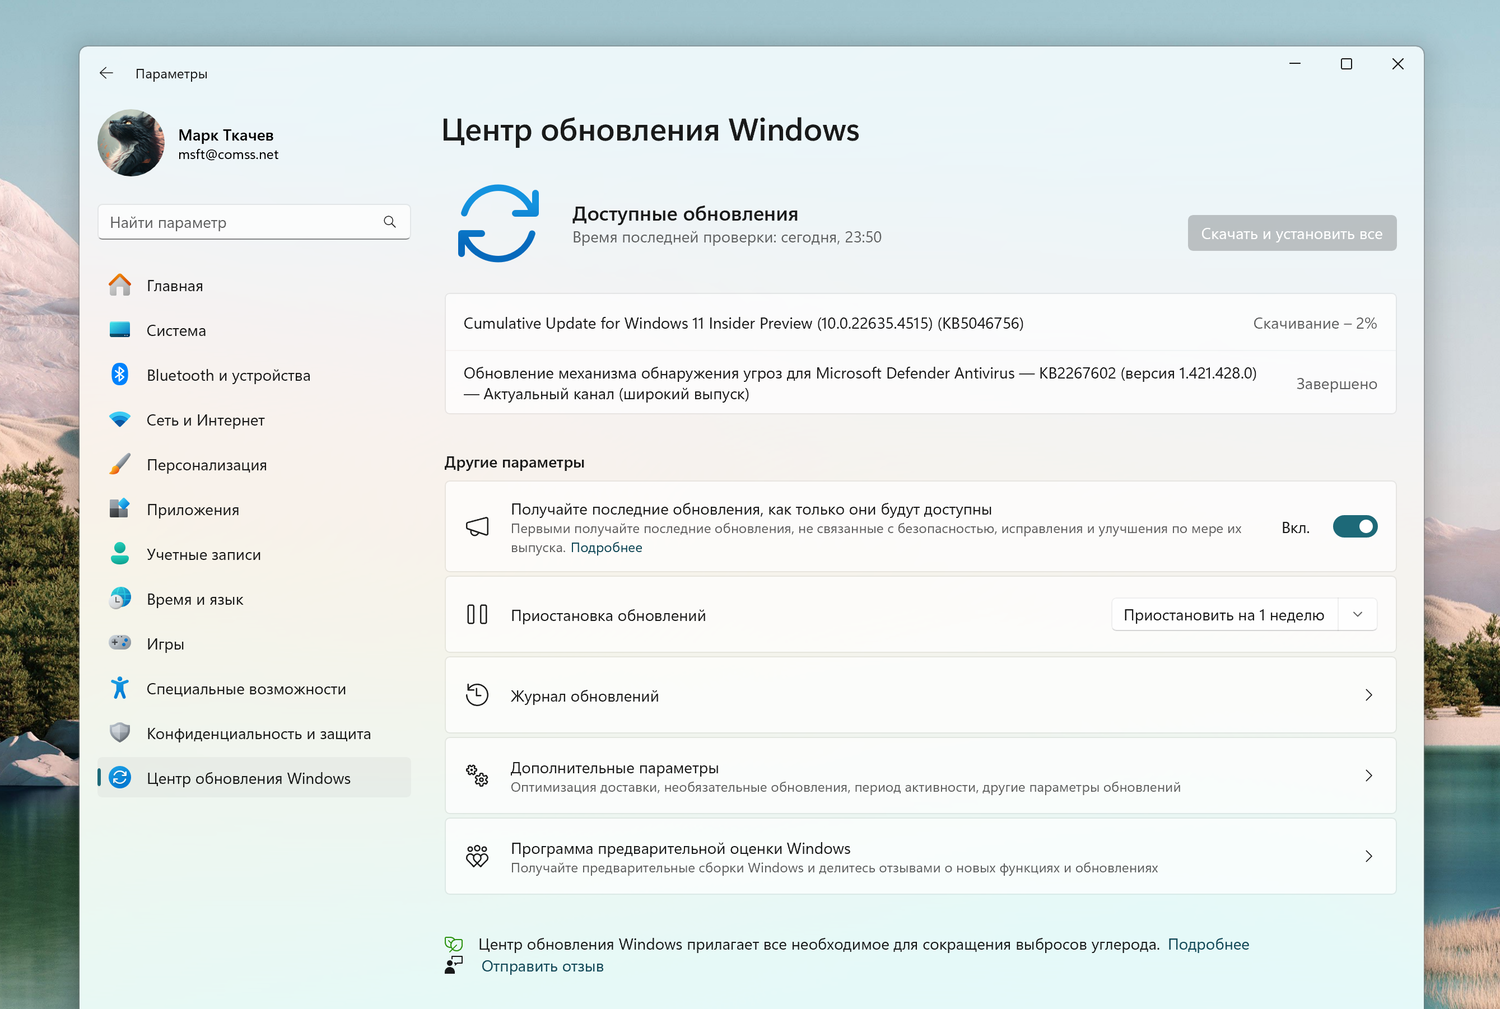Click the Сеть и Интернет Wi-Fi icon
Screen dimensions: 1500x1009
120,420
